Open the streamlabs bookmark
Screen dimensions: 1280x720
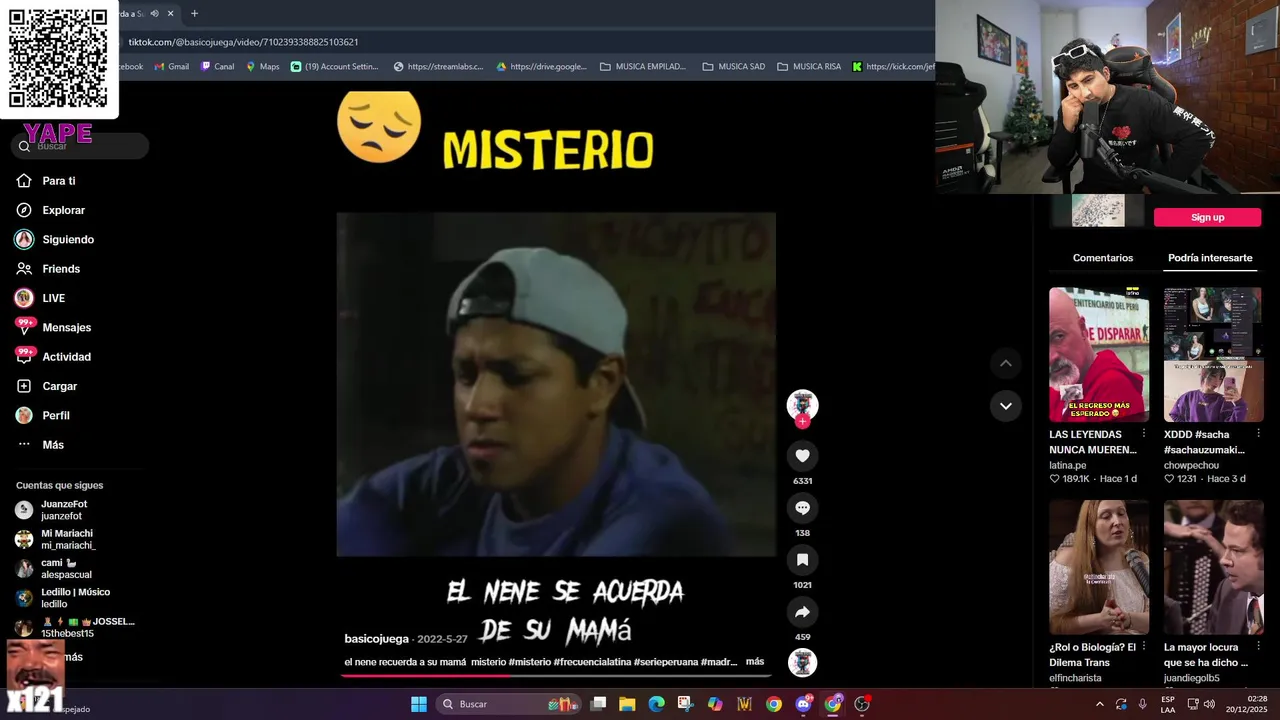click(438, 67)
